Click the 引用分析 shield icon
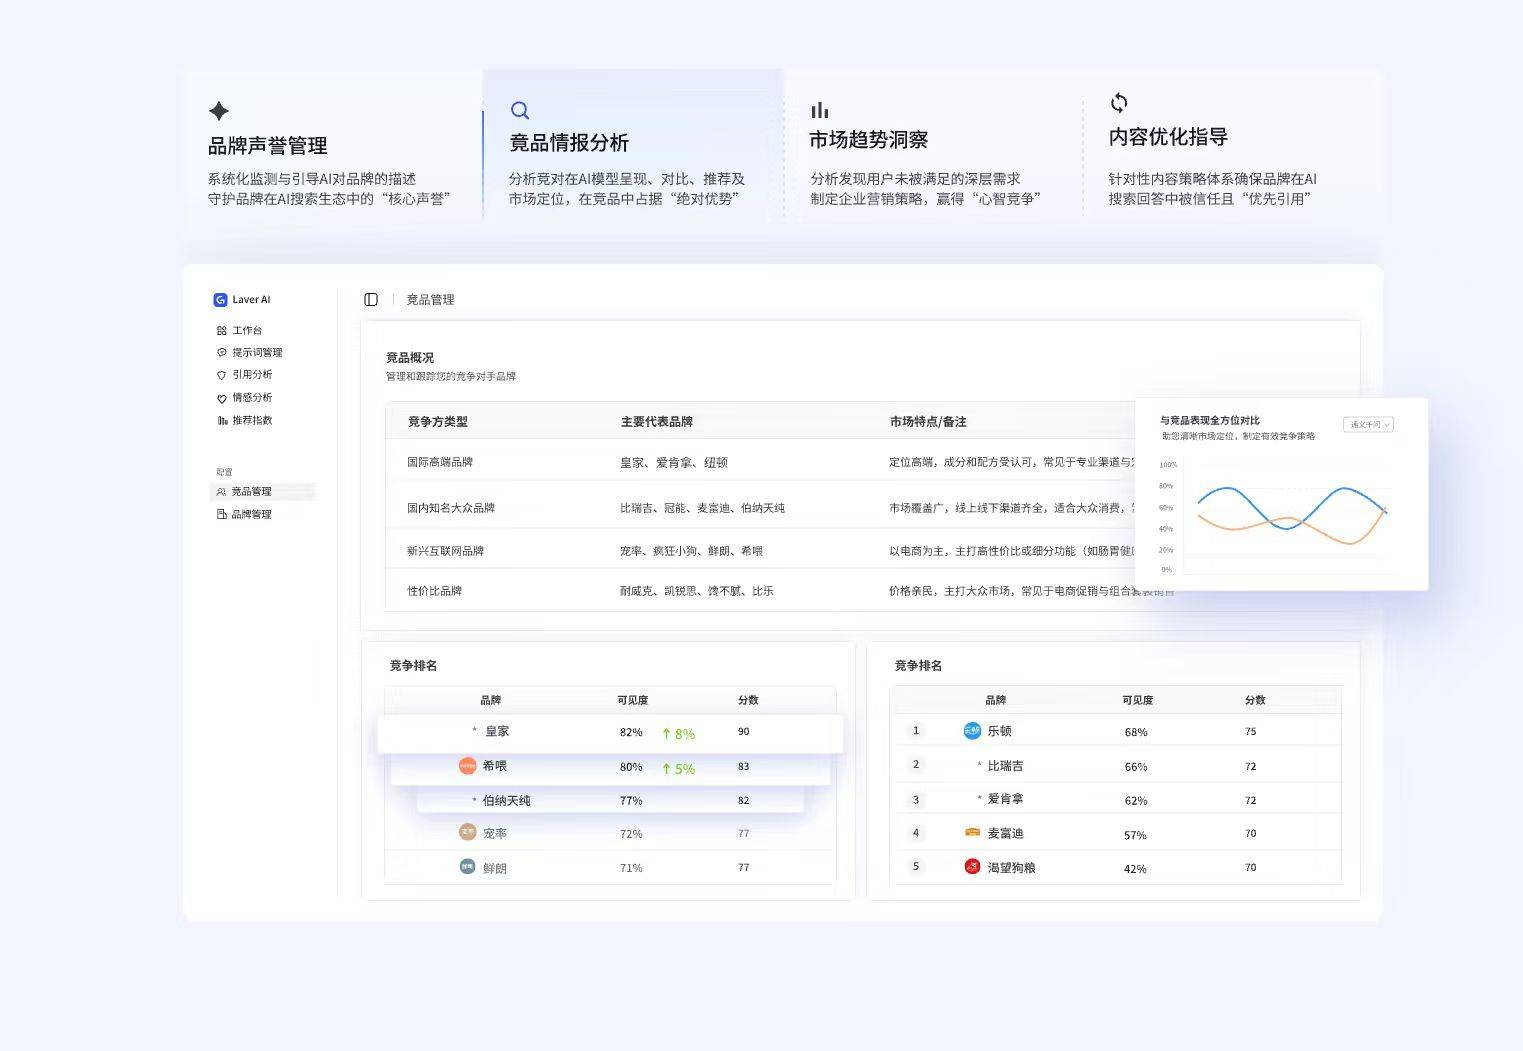 click(222, 375)
